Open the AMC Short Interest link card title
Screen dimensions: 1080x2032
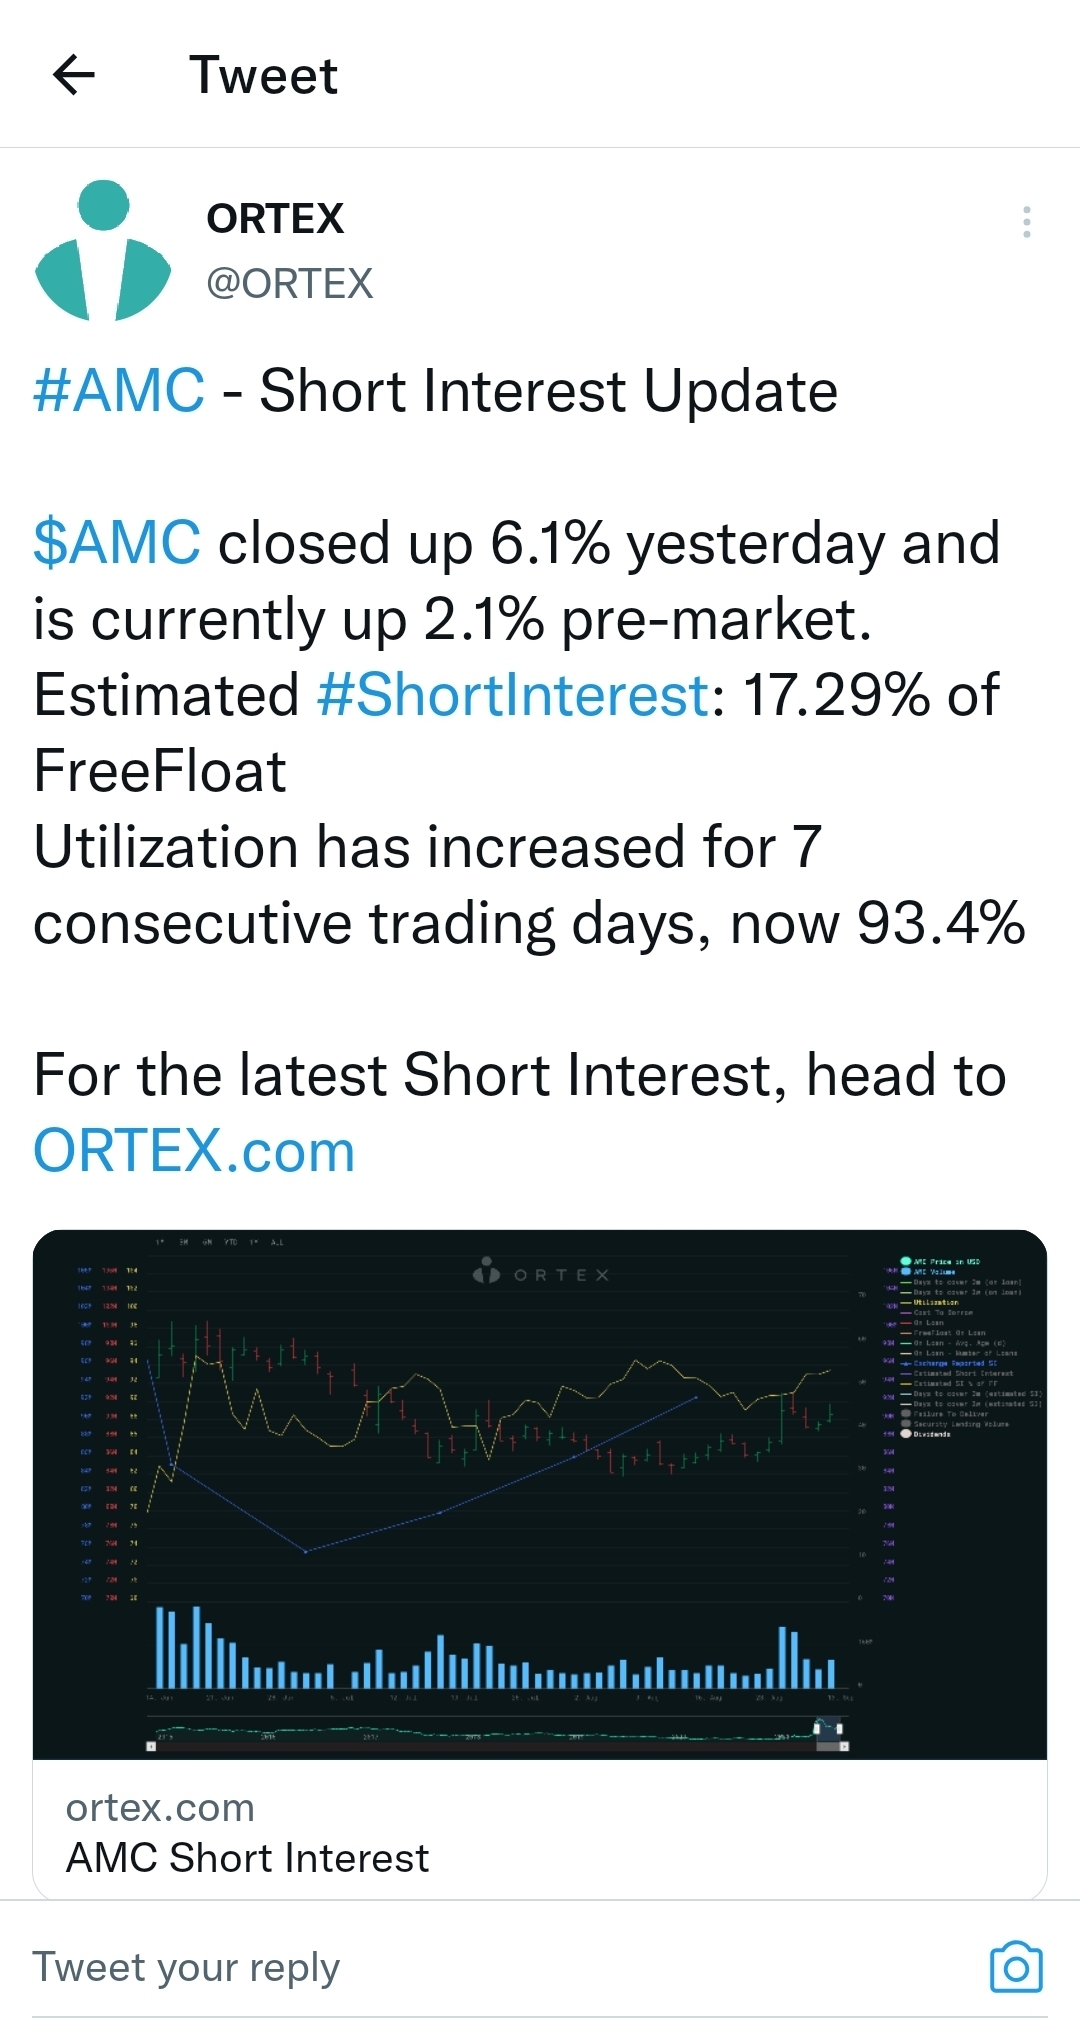[x=247, y=1858]
